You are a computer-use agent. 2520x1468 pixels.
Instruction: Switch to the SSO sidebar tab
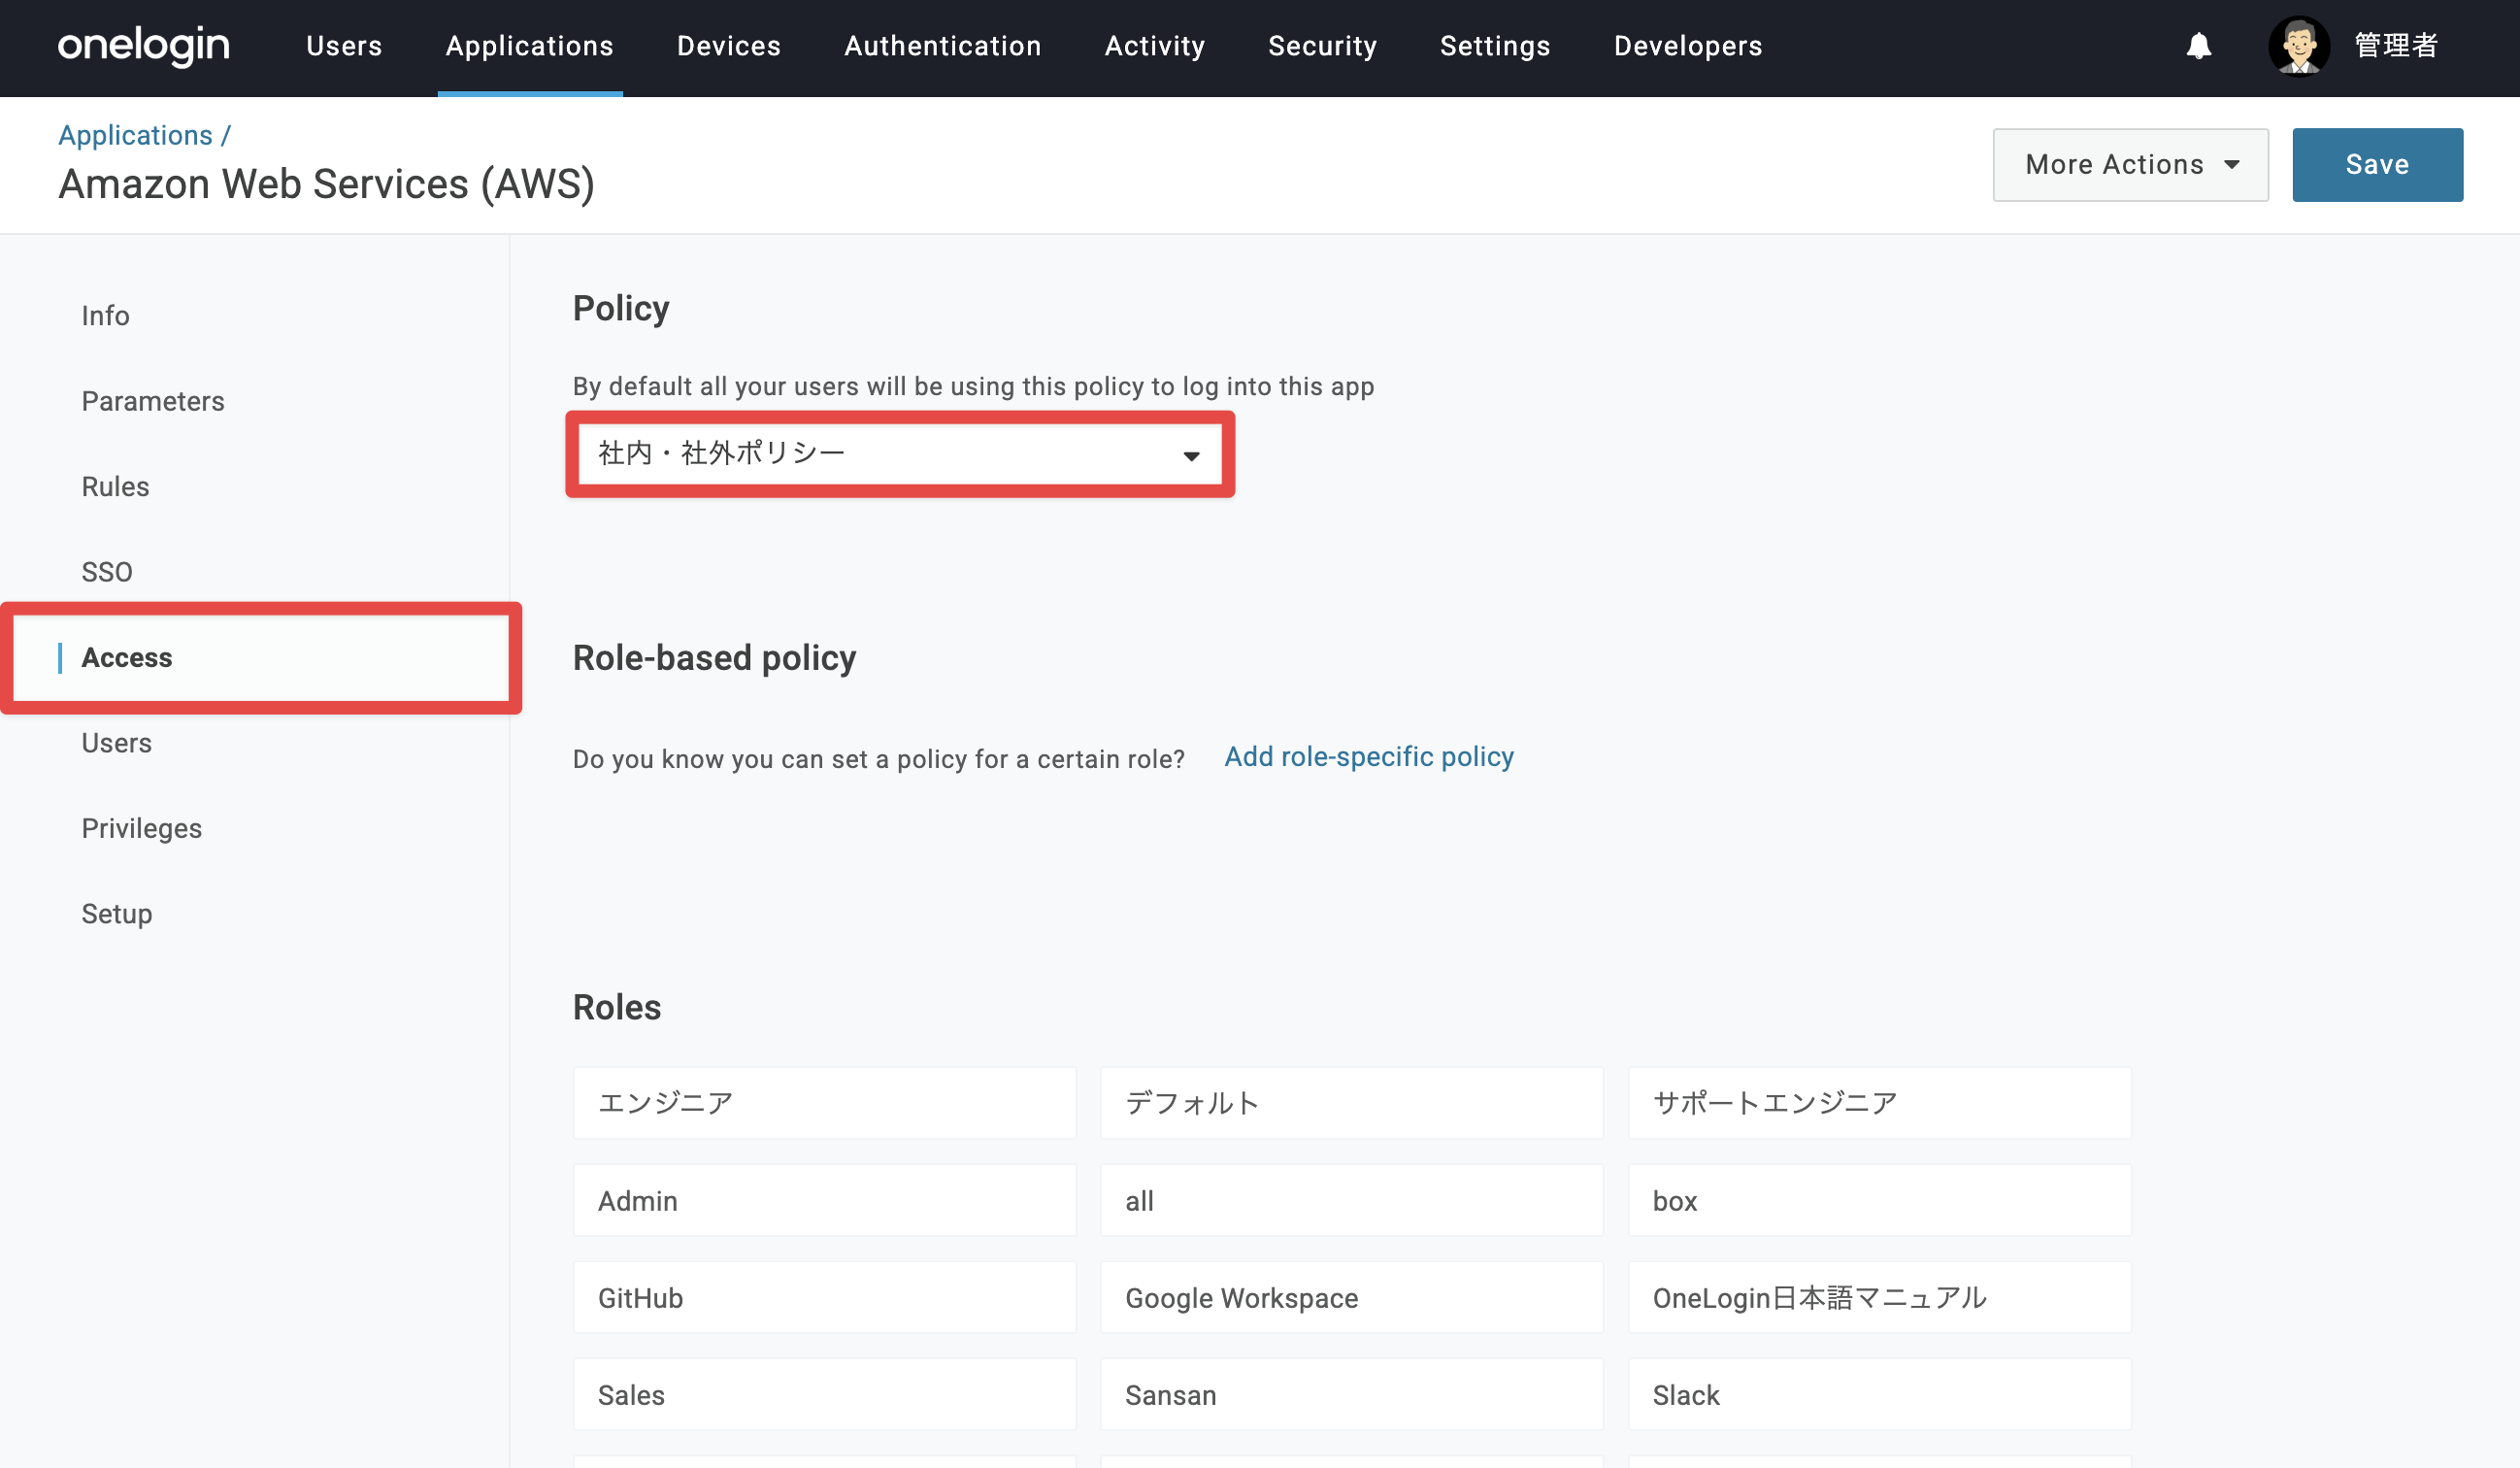[107, 572]
